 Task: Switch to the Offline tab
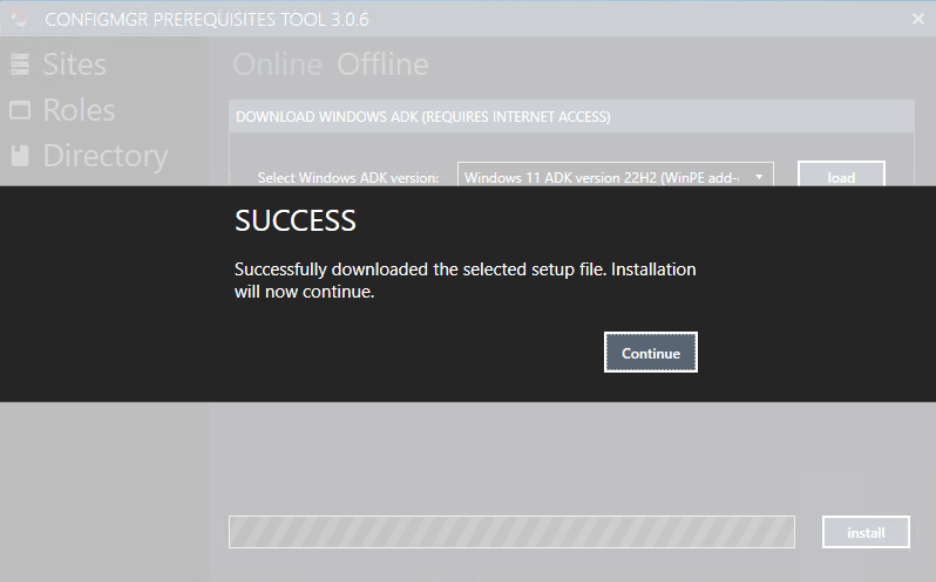point(382,63)
